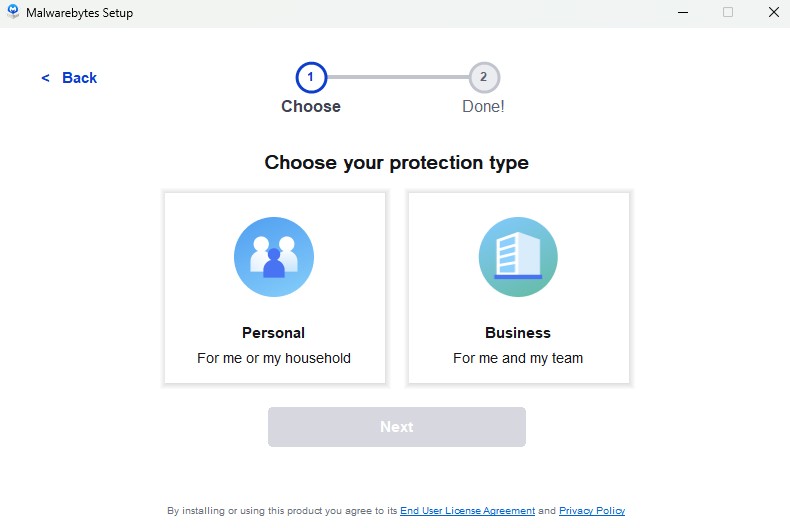The height and width of the screenshot is (528, 790).
Task: Click "For me and my team" text
Action: tap(518, 358)
